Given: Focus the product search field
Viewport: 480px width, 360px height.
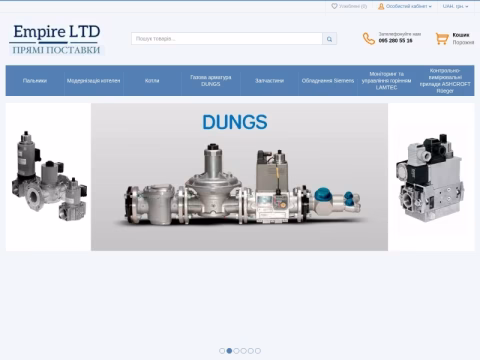Looking at the screenshot, I should pyautogui.click(x=227, y=39).
